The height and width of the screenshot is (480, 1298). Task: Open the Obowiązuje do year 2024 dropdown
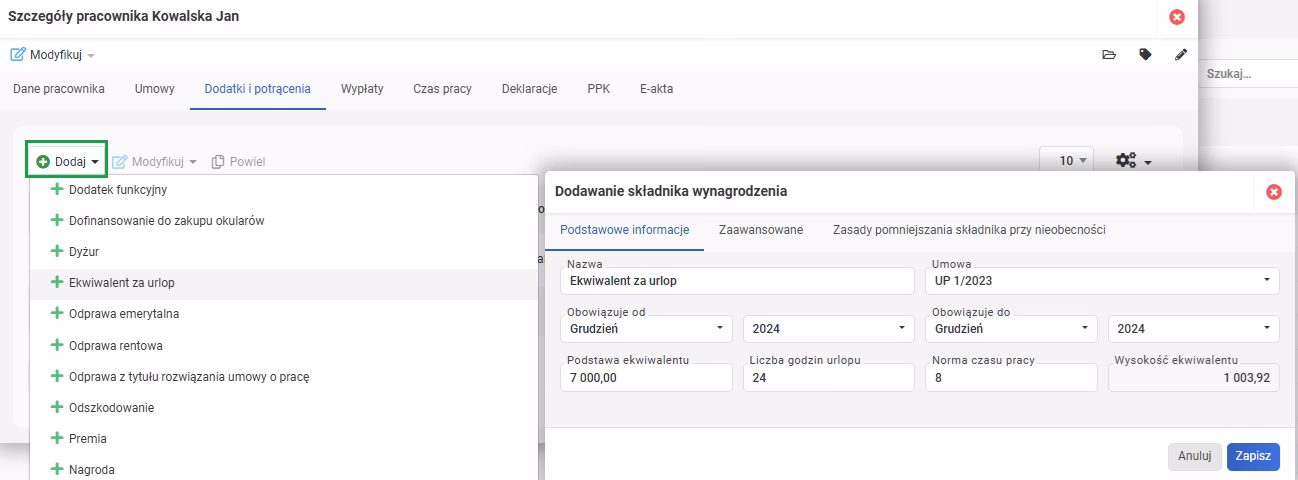(x=1194, y=328)
